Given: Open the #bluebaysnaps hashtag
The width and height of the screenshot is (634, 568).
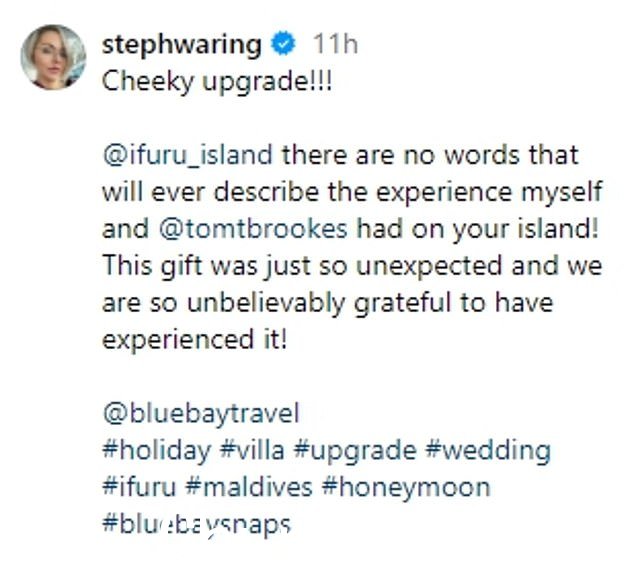Looking at the screenshot, I should 197,525.
